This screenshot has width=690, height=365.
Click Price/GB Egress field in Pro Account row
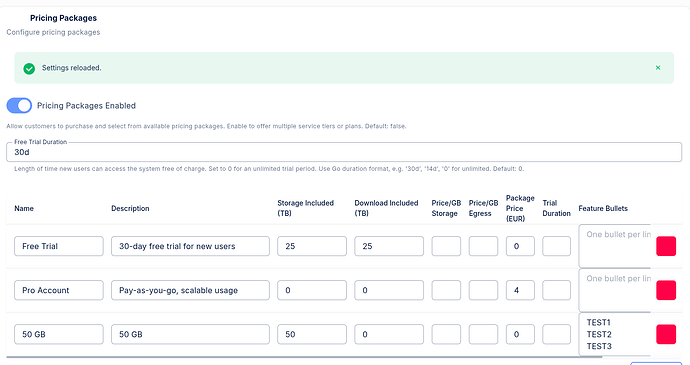click(x=483, y=290)
